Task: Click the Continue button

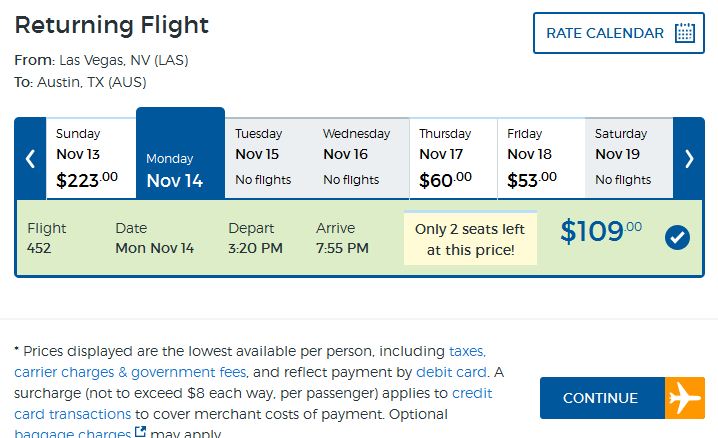Action: (622, 398)
